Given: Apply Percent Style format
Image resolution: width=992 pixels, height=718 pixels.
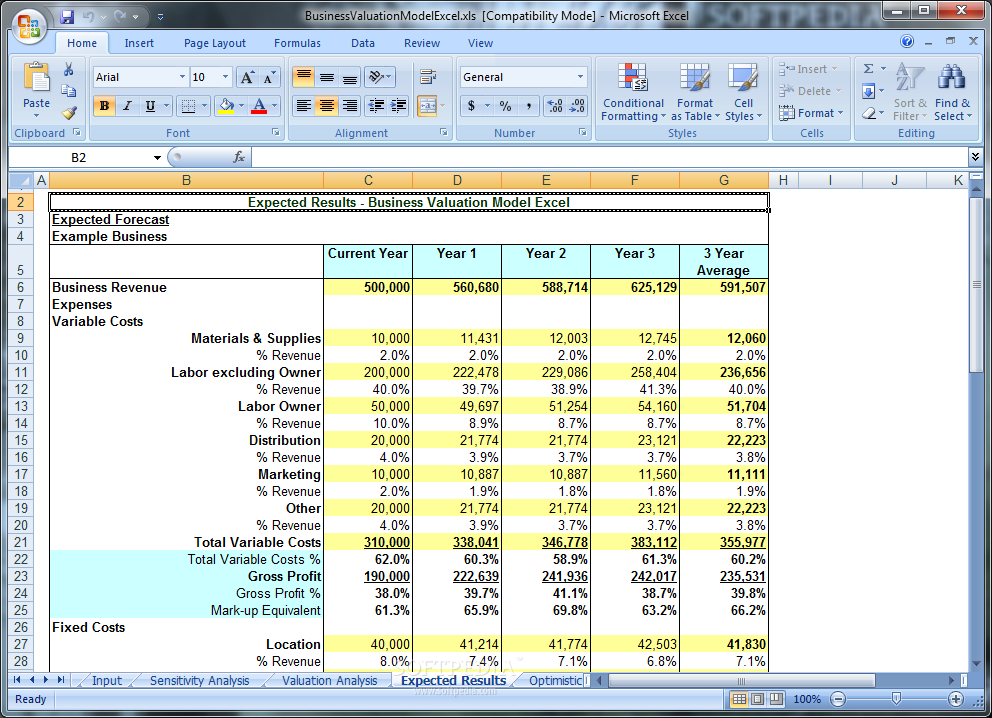Looking at the screenshot, I should click(x=505, y=106).
